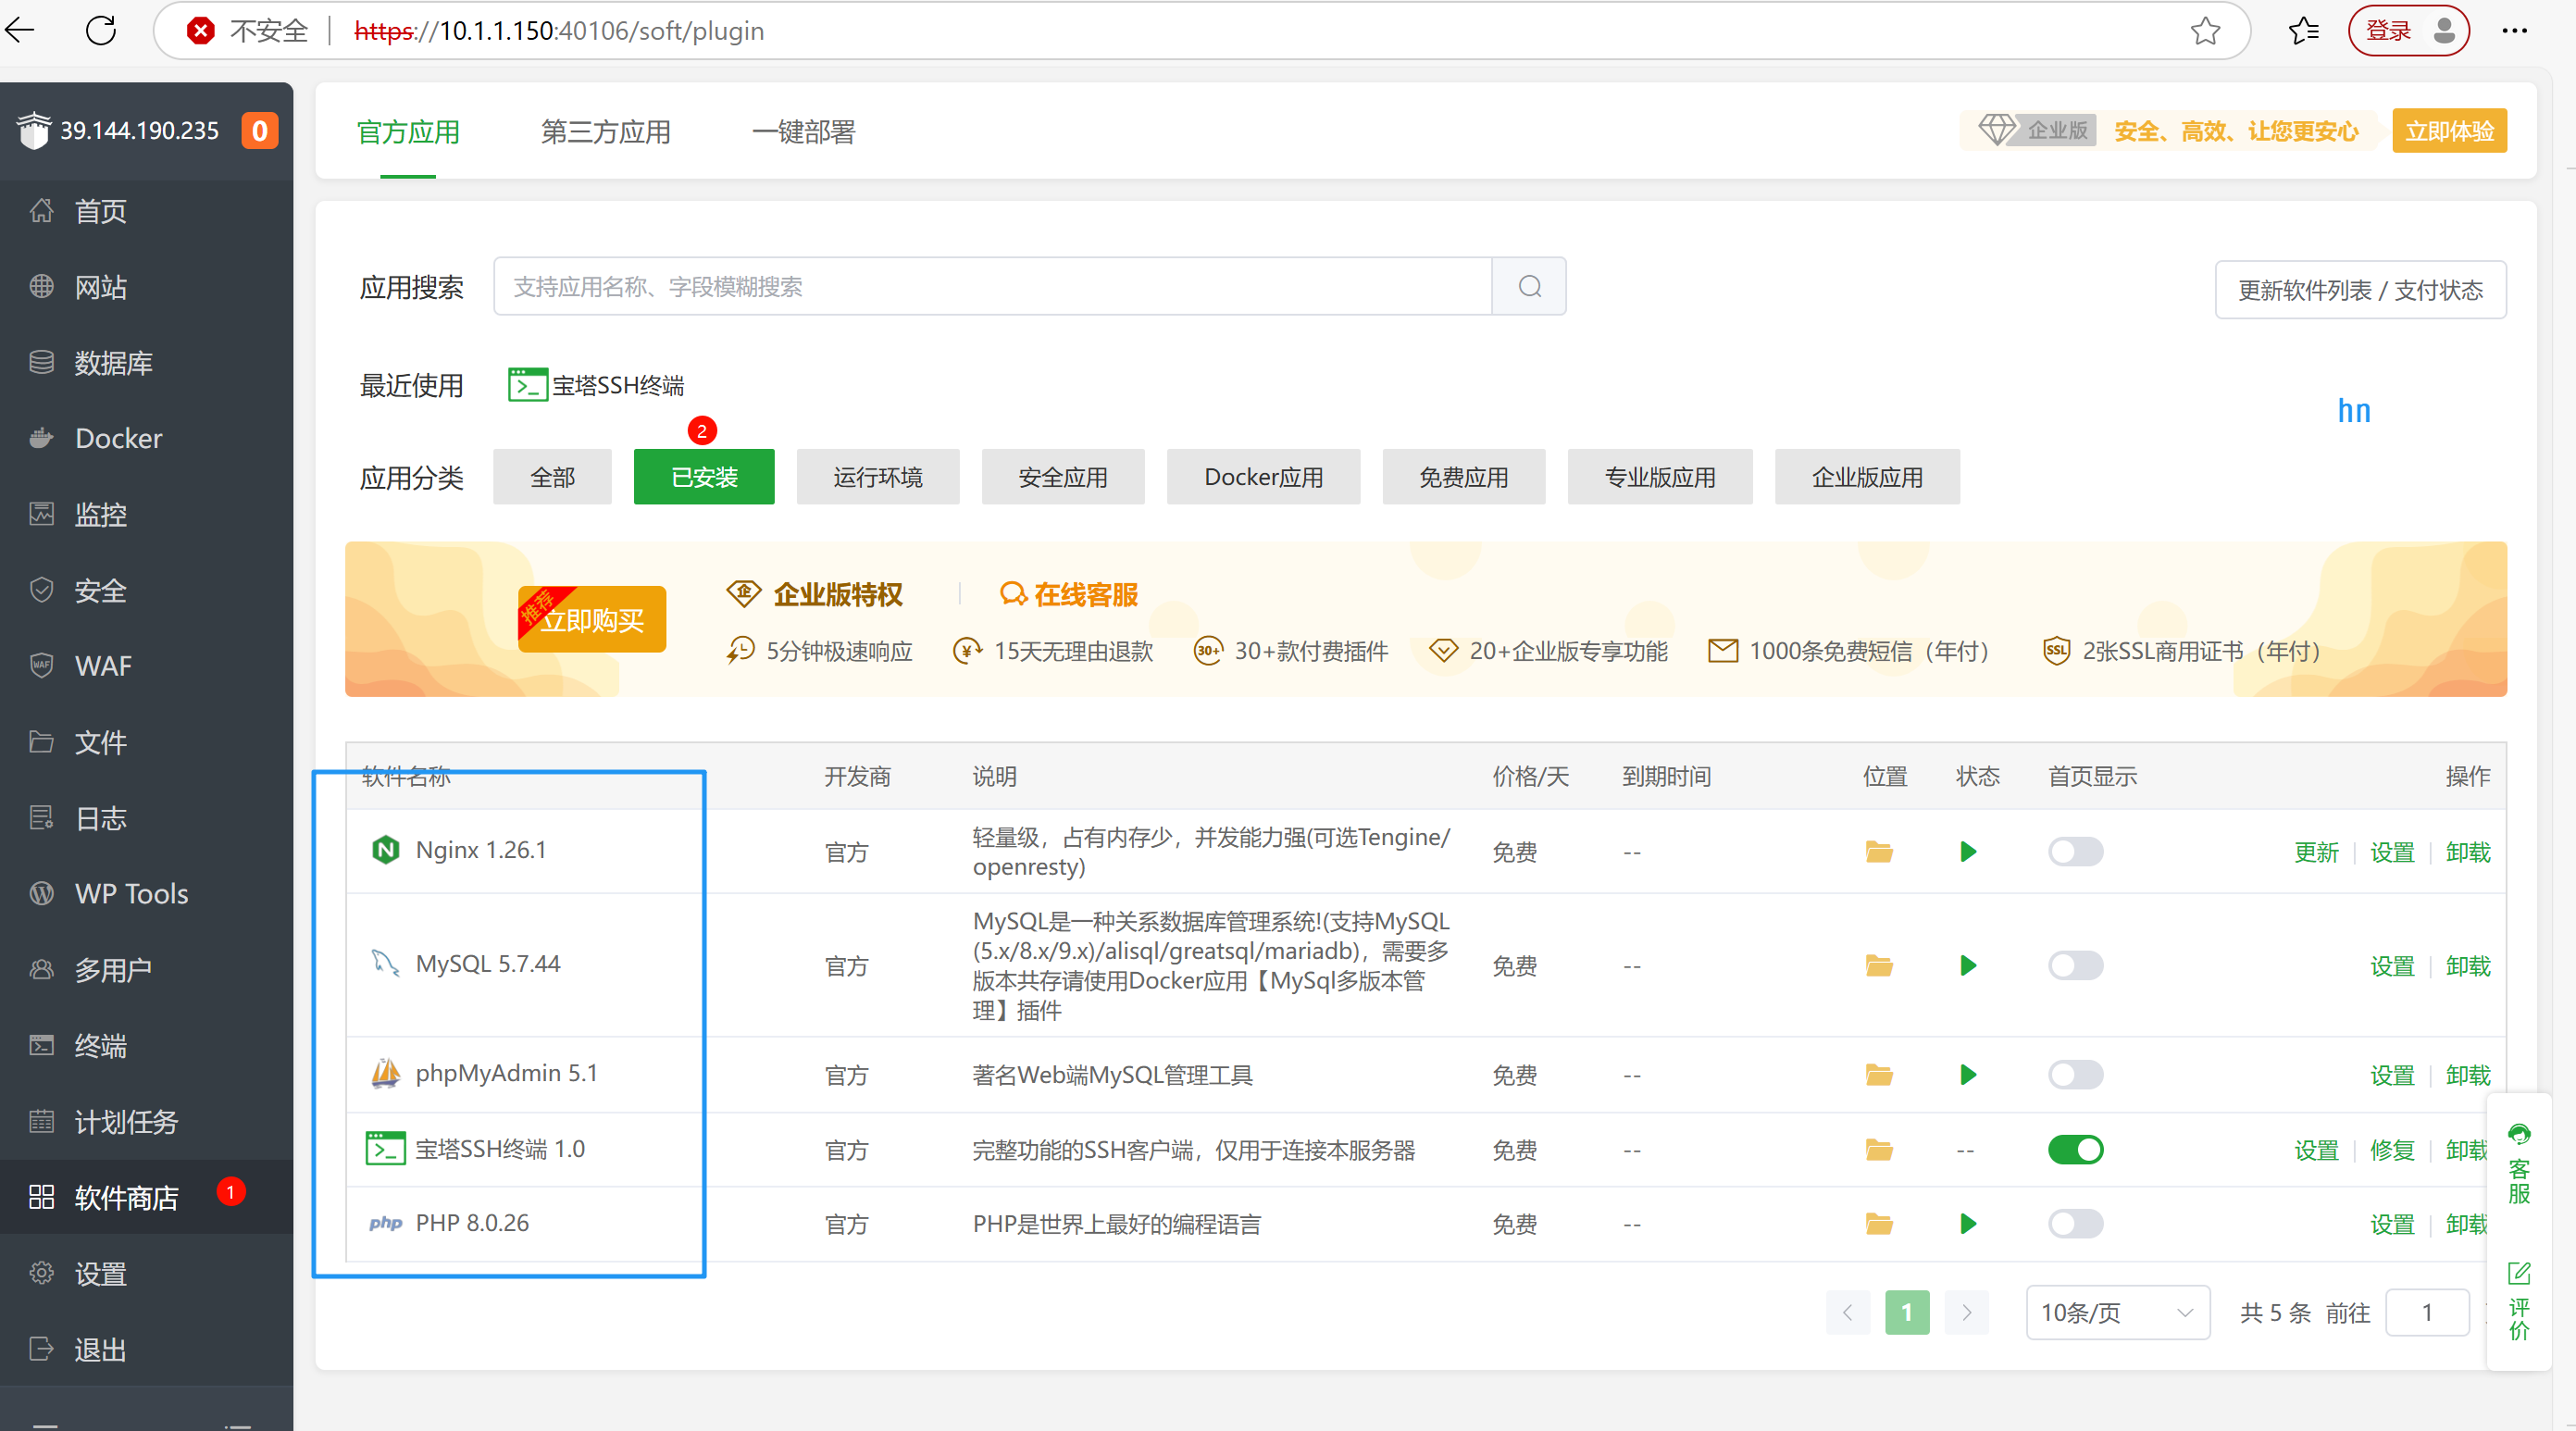Open the Nginx folder location icon
2576x1431 pixels.
(x=1878, y=852)
